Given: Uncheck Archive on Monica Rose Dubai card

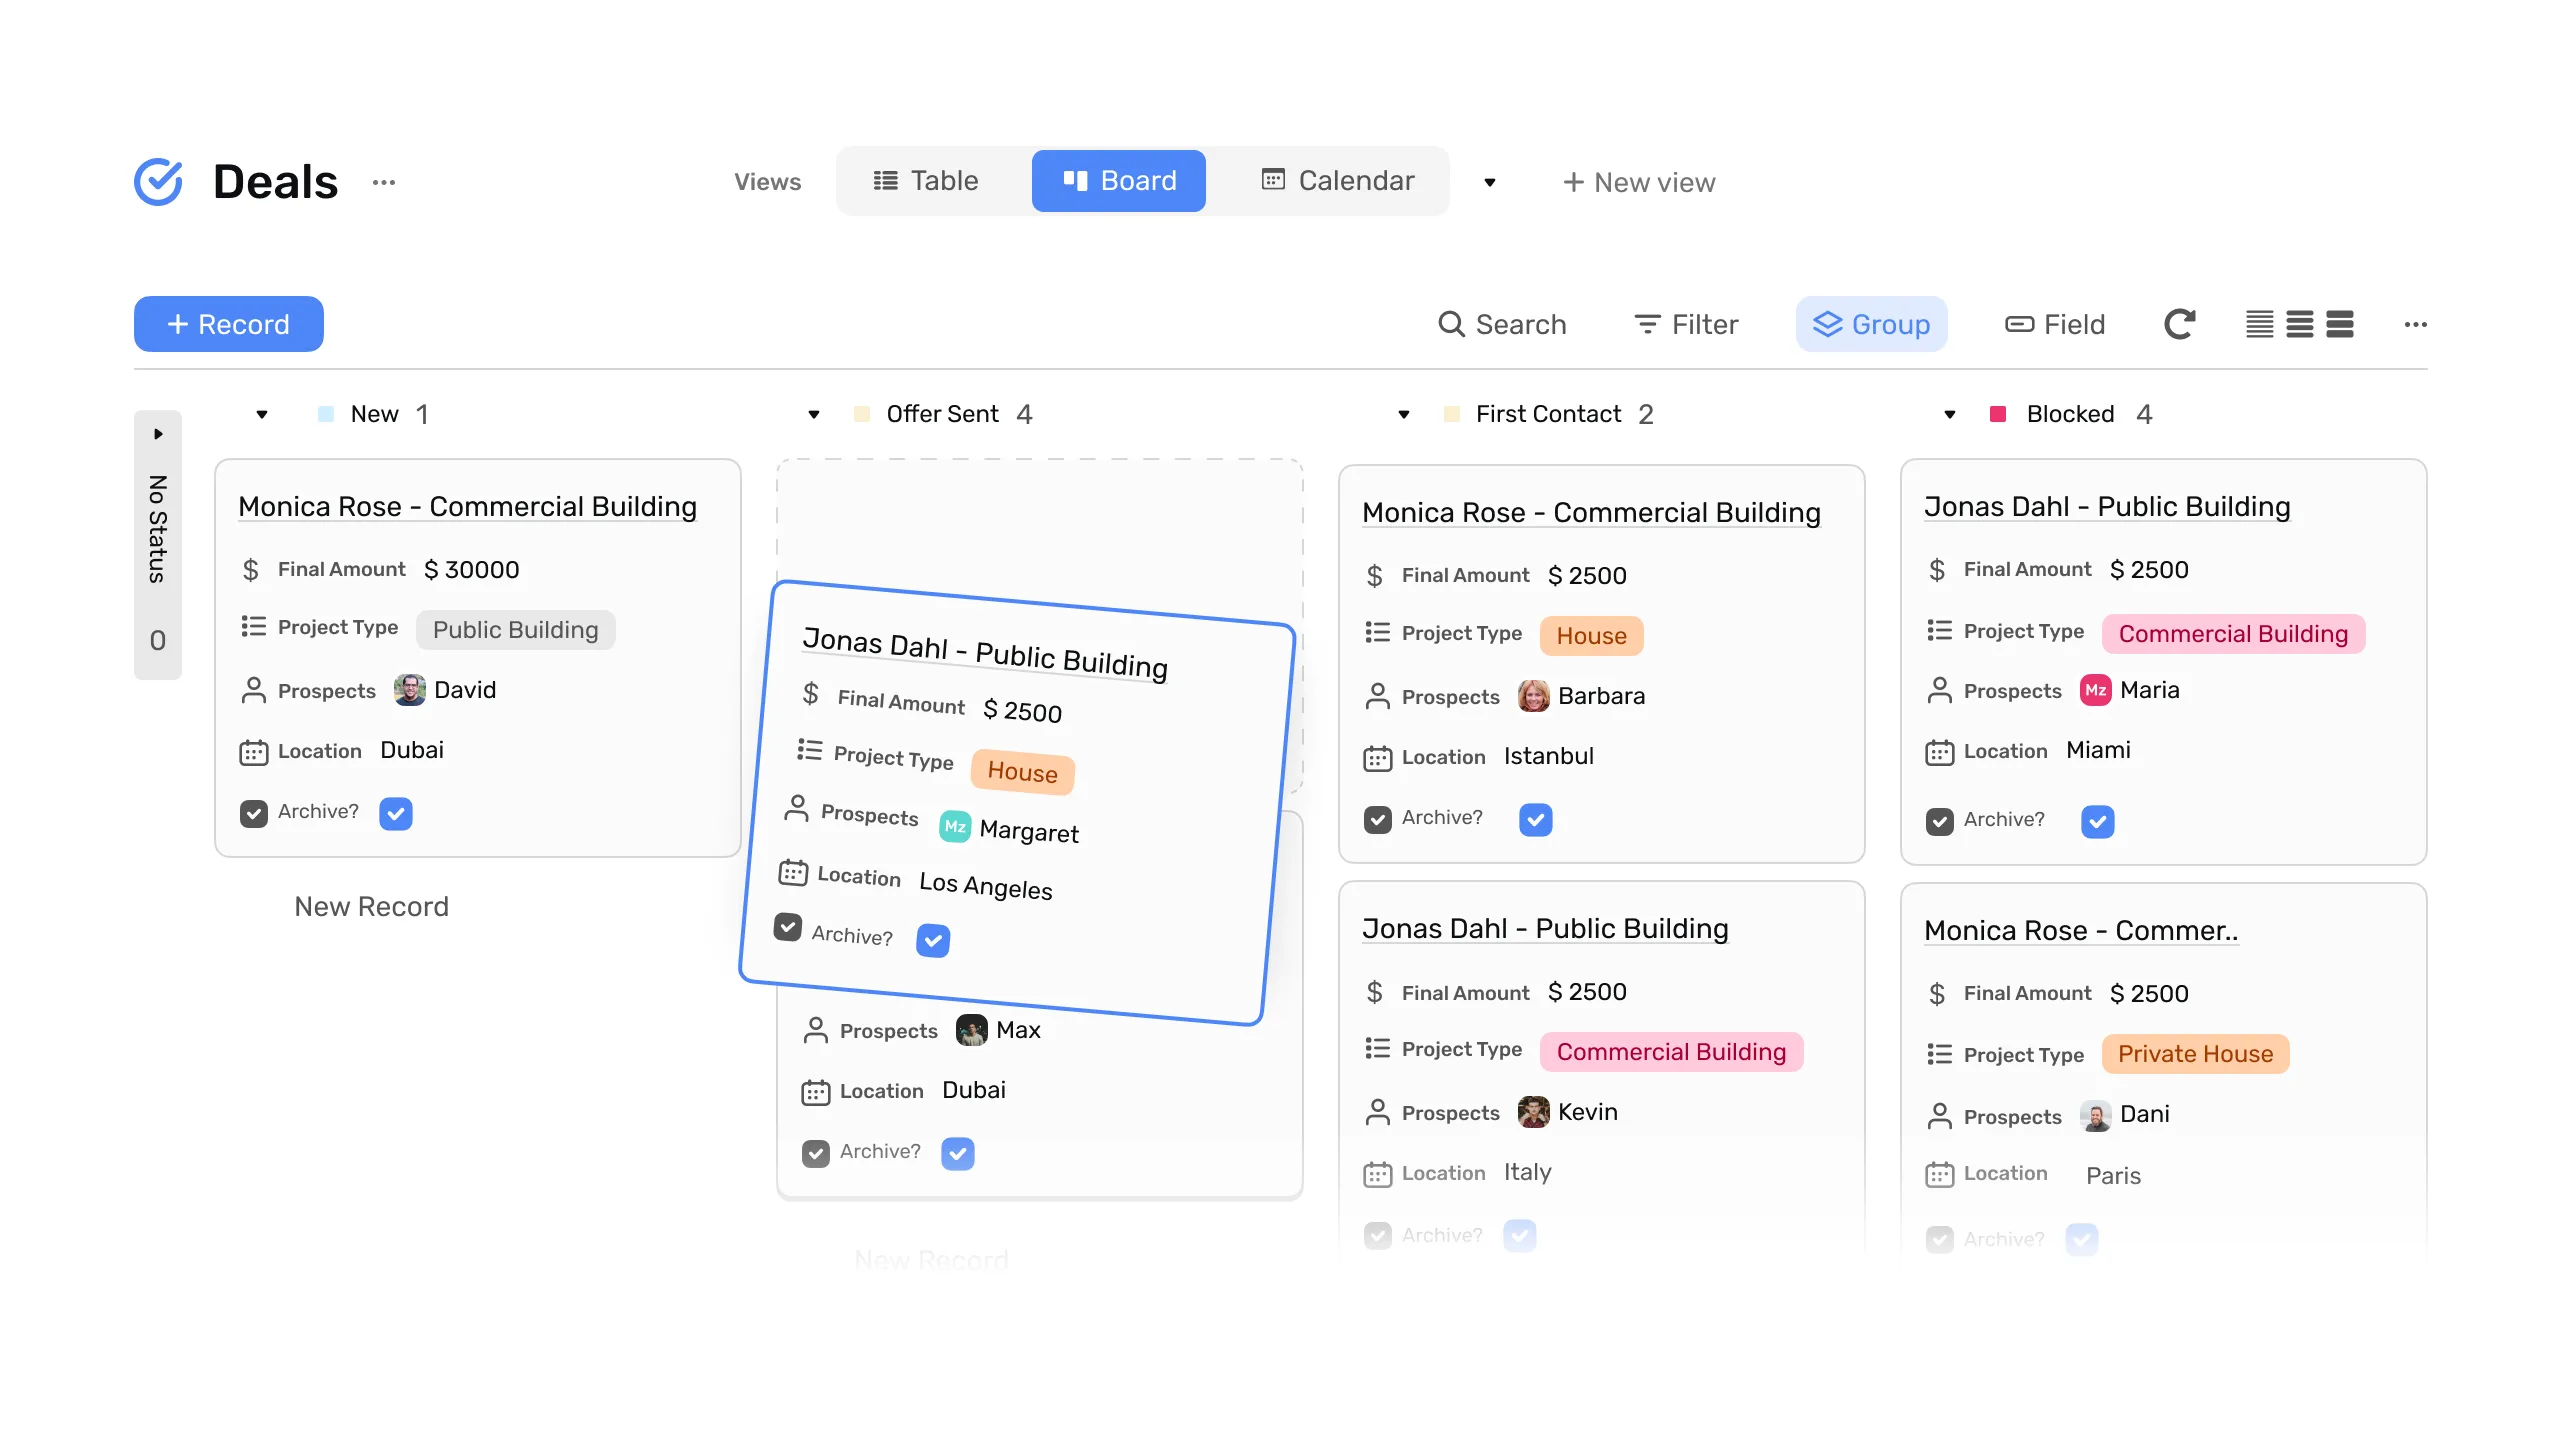Looking at the screenshot, I should [396, 813].
